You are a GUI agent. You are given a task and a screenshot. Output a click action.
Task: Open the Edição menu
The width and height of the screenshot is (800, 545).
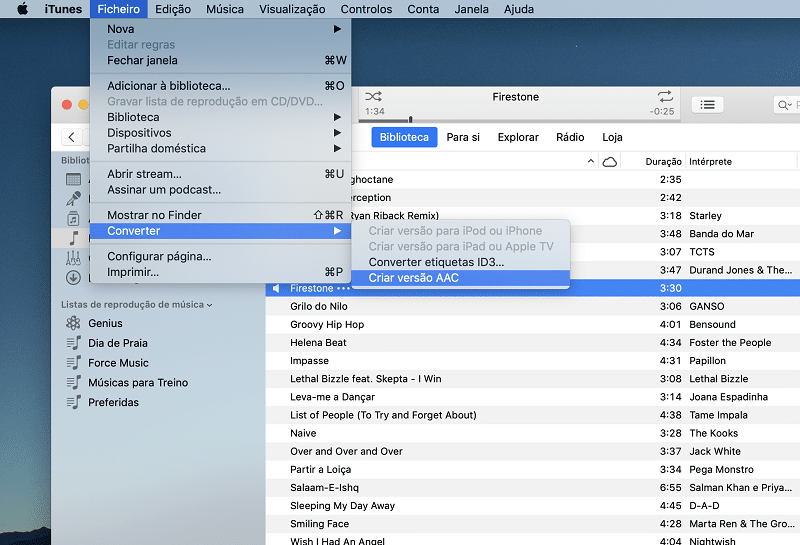173,9
